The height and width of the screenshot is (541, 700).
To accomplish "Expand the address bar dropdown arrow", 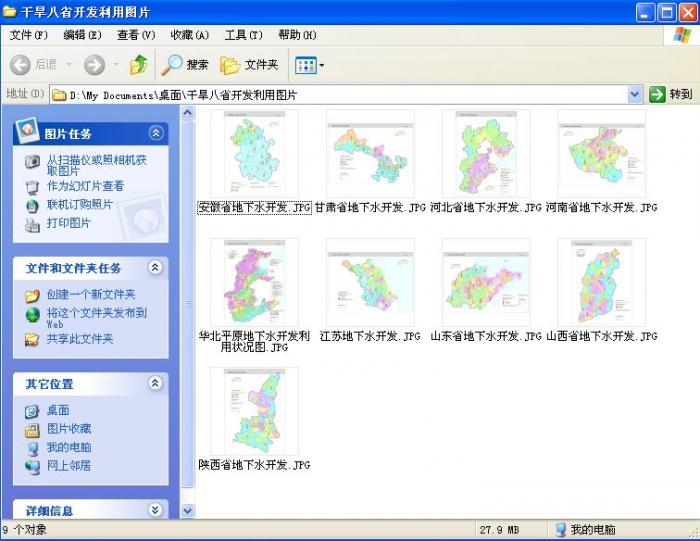I will [x=634, y=94].
